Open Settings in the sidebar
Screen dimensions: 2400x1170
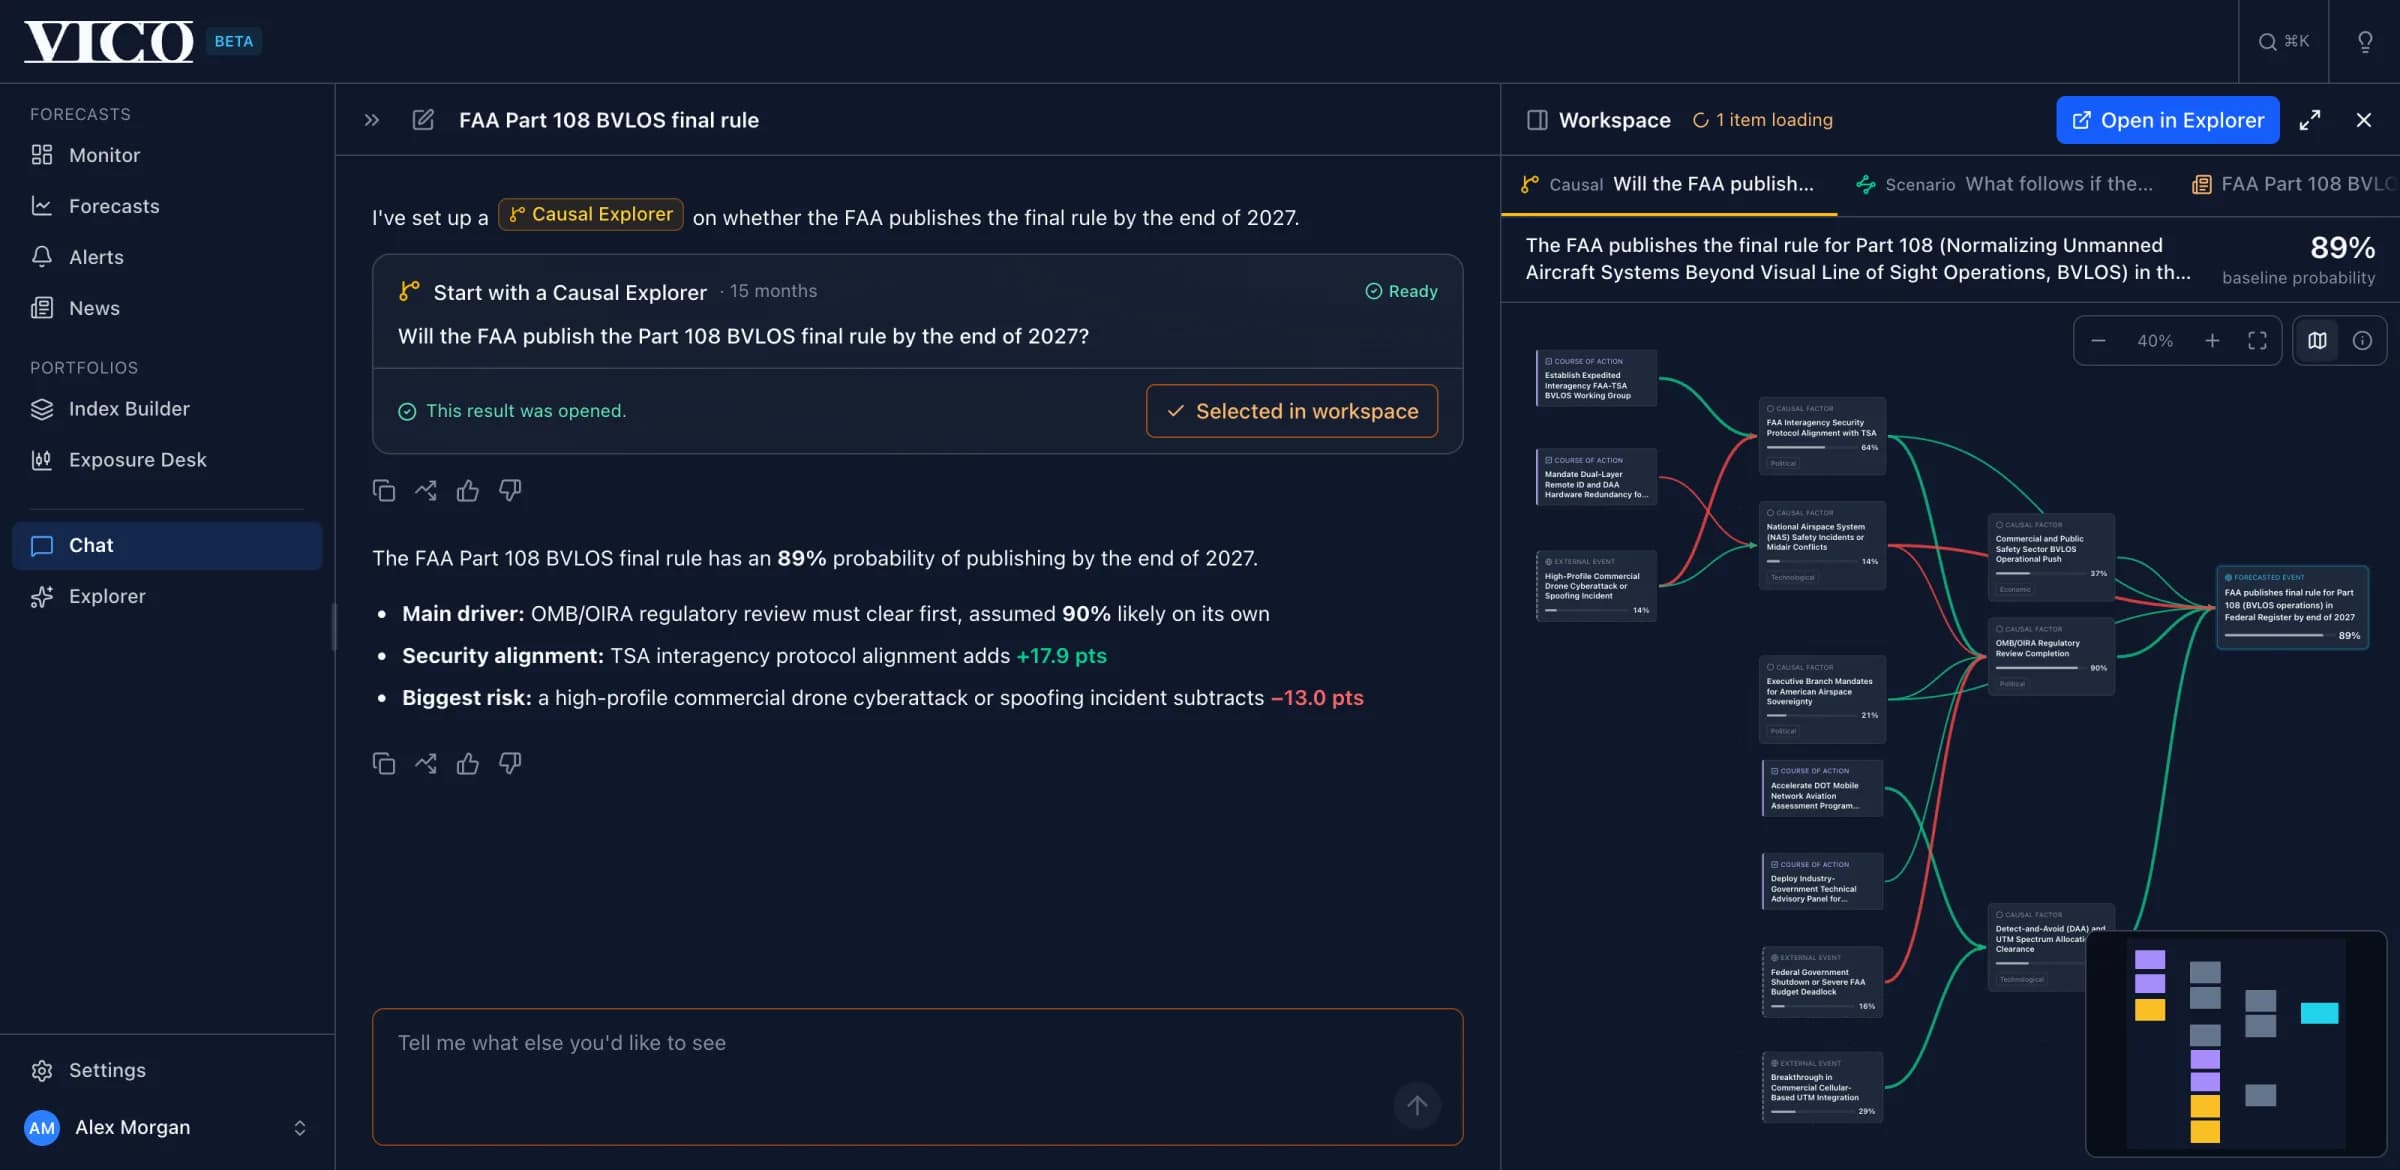tap(167, 1070)
